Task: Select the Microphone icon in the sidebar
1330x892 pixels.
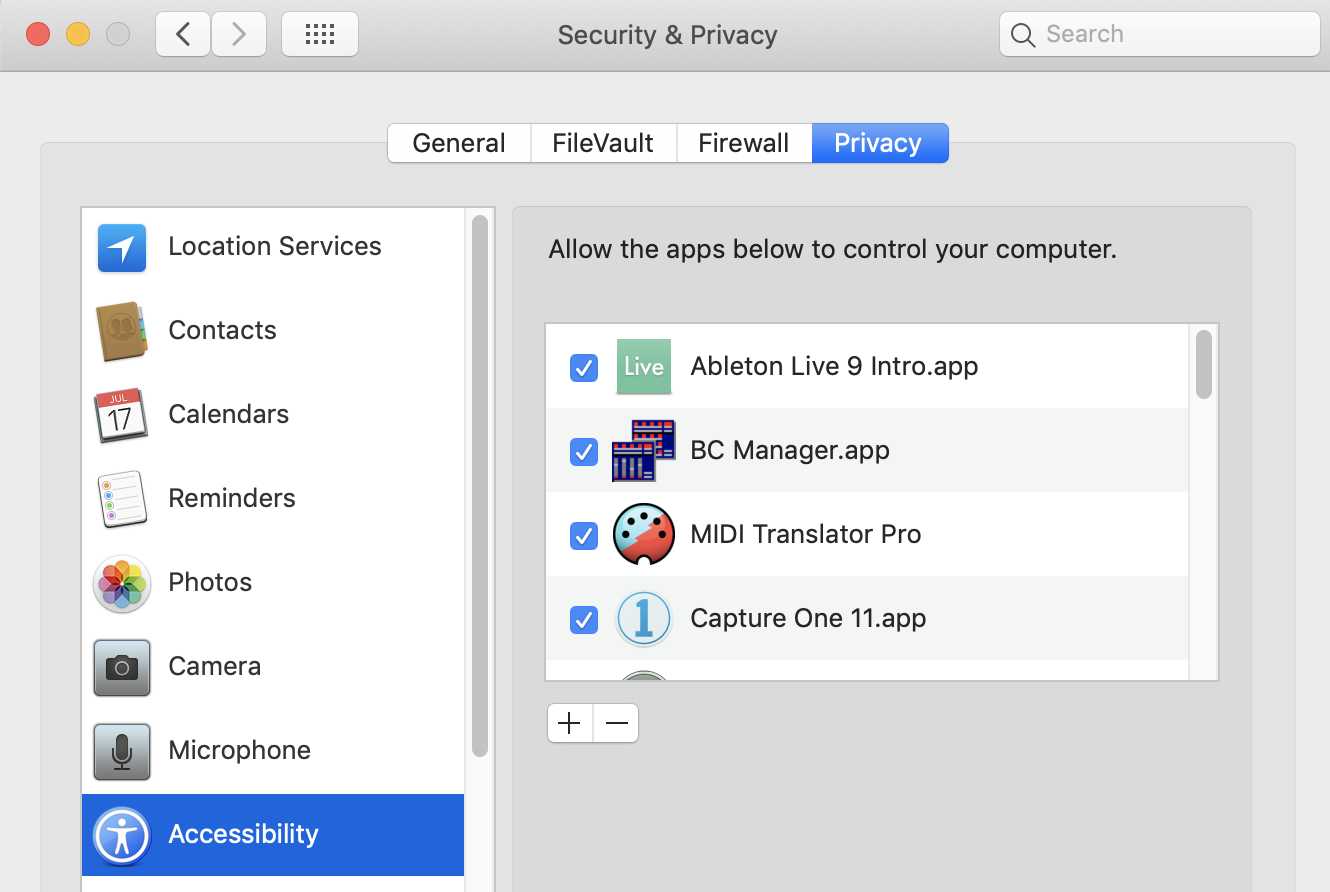Action: pos(122,751)
